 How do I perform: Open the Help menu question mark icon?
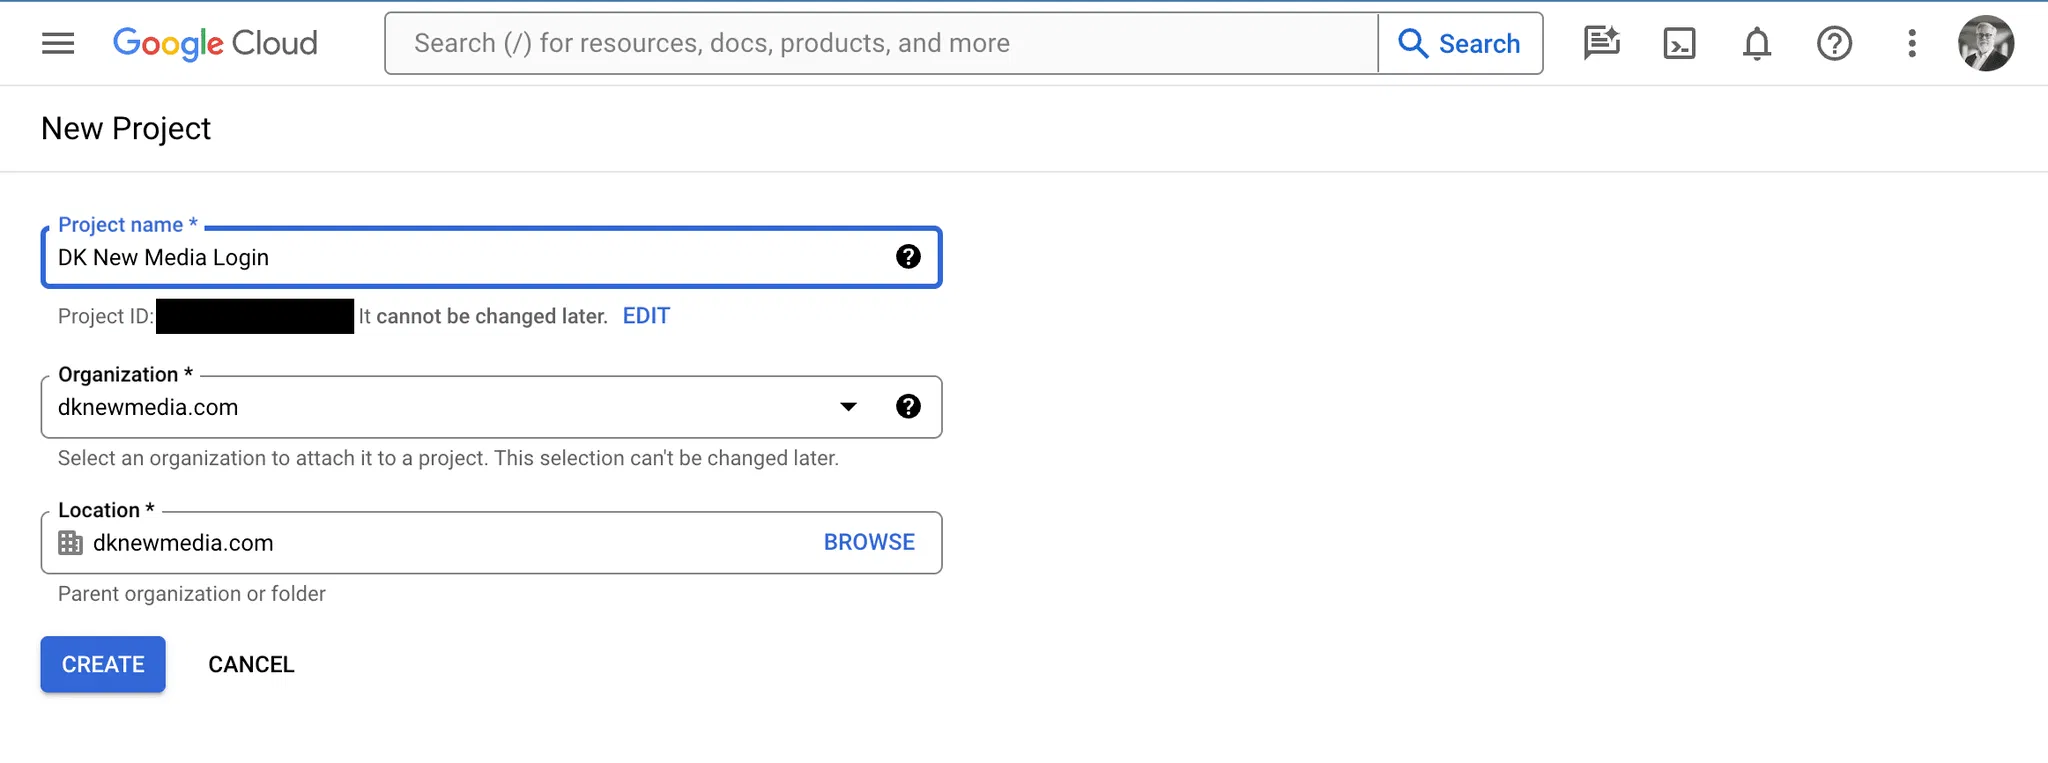[x=1834, y=43]
